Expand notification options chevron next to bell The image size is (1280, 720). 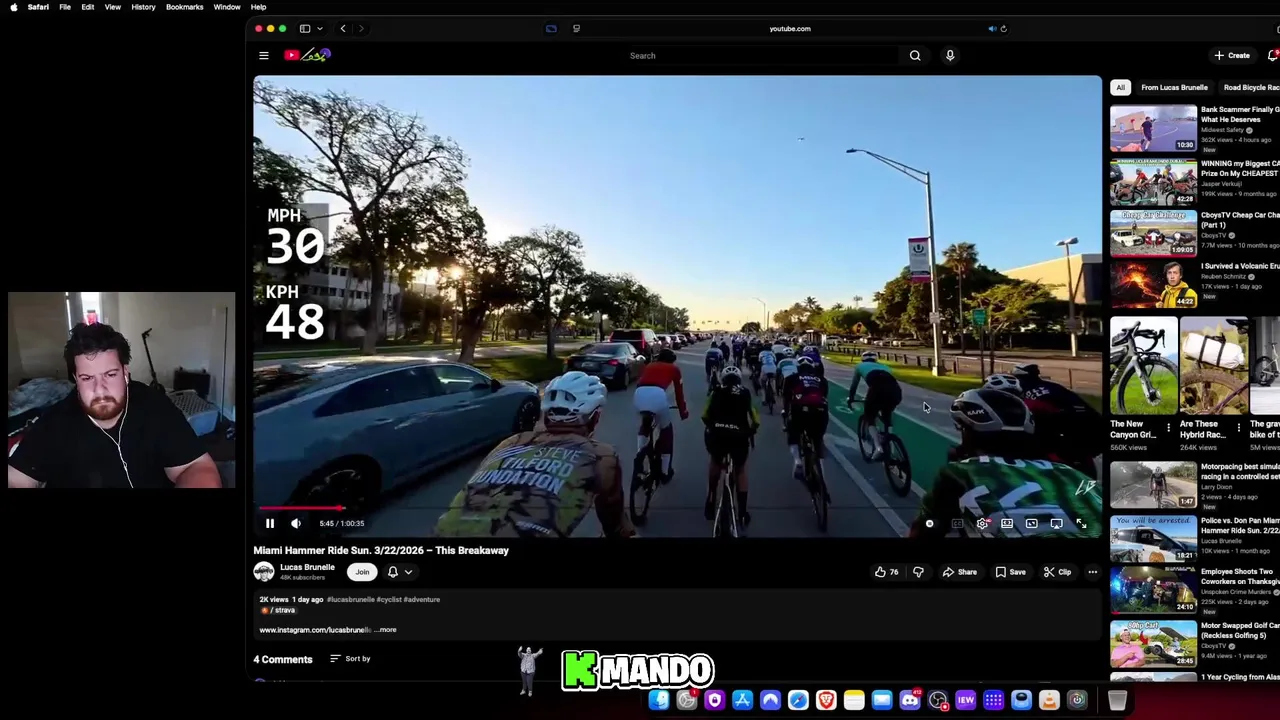click(408, 572)
